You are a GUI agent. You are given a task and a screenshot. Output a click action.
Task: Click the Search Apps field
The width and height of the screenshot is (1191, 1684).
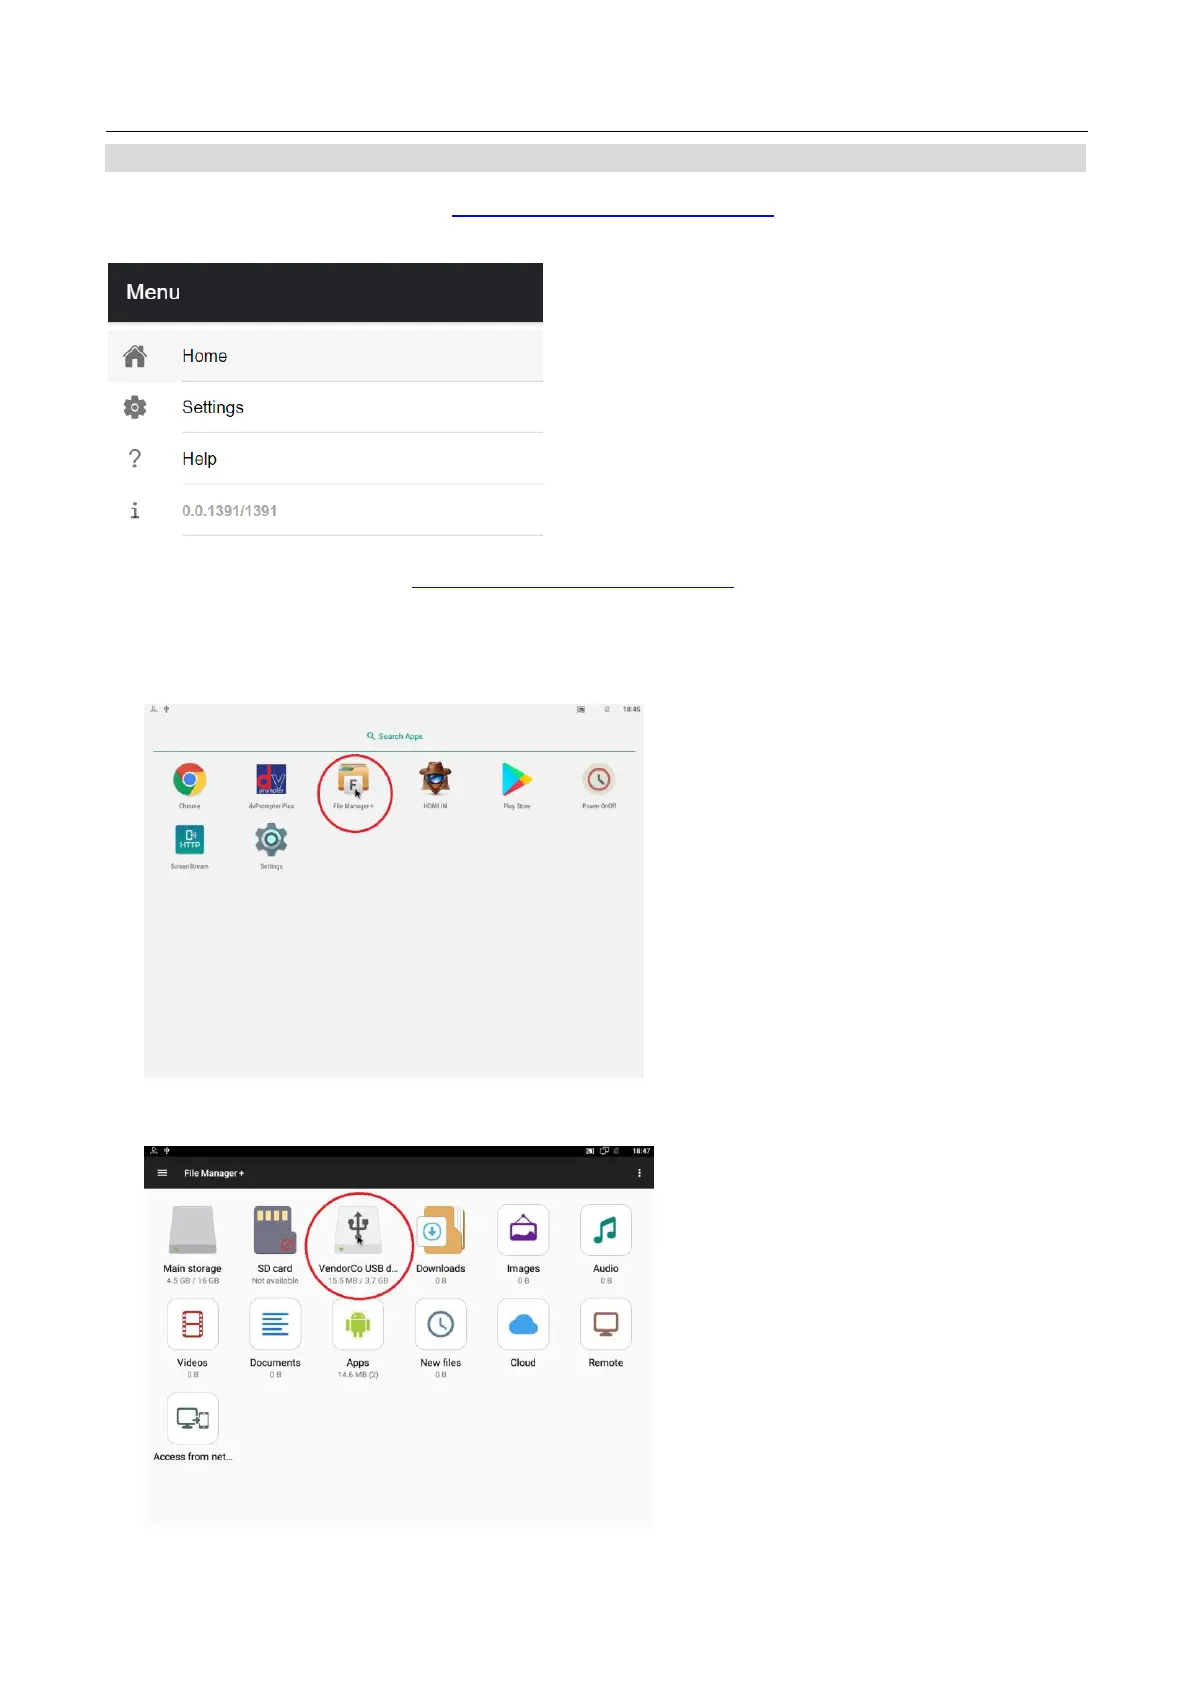click(x=395, y=736)
